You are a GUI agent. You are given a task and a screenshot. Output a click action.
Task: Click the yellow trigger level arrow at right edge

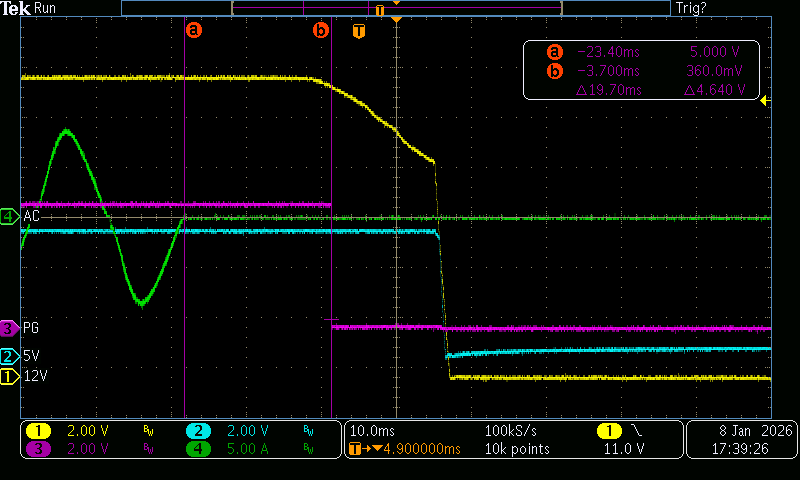765,100
